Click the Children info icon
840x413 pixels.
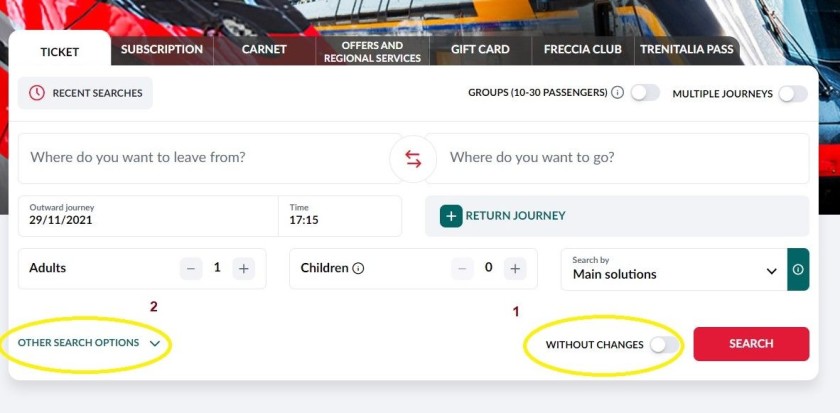pos(358,268)
